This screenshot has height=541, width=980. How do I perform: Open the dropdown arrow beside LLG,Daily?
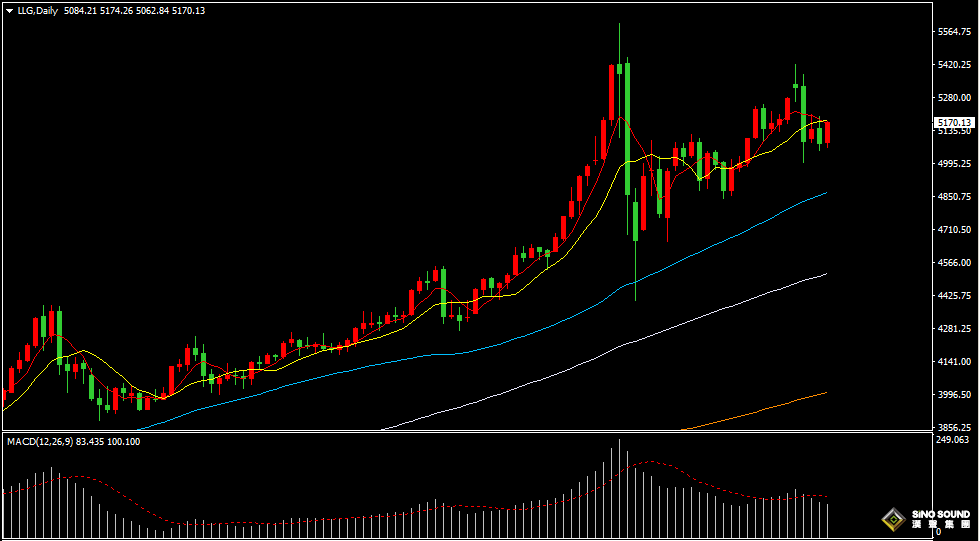(9, 10)
